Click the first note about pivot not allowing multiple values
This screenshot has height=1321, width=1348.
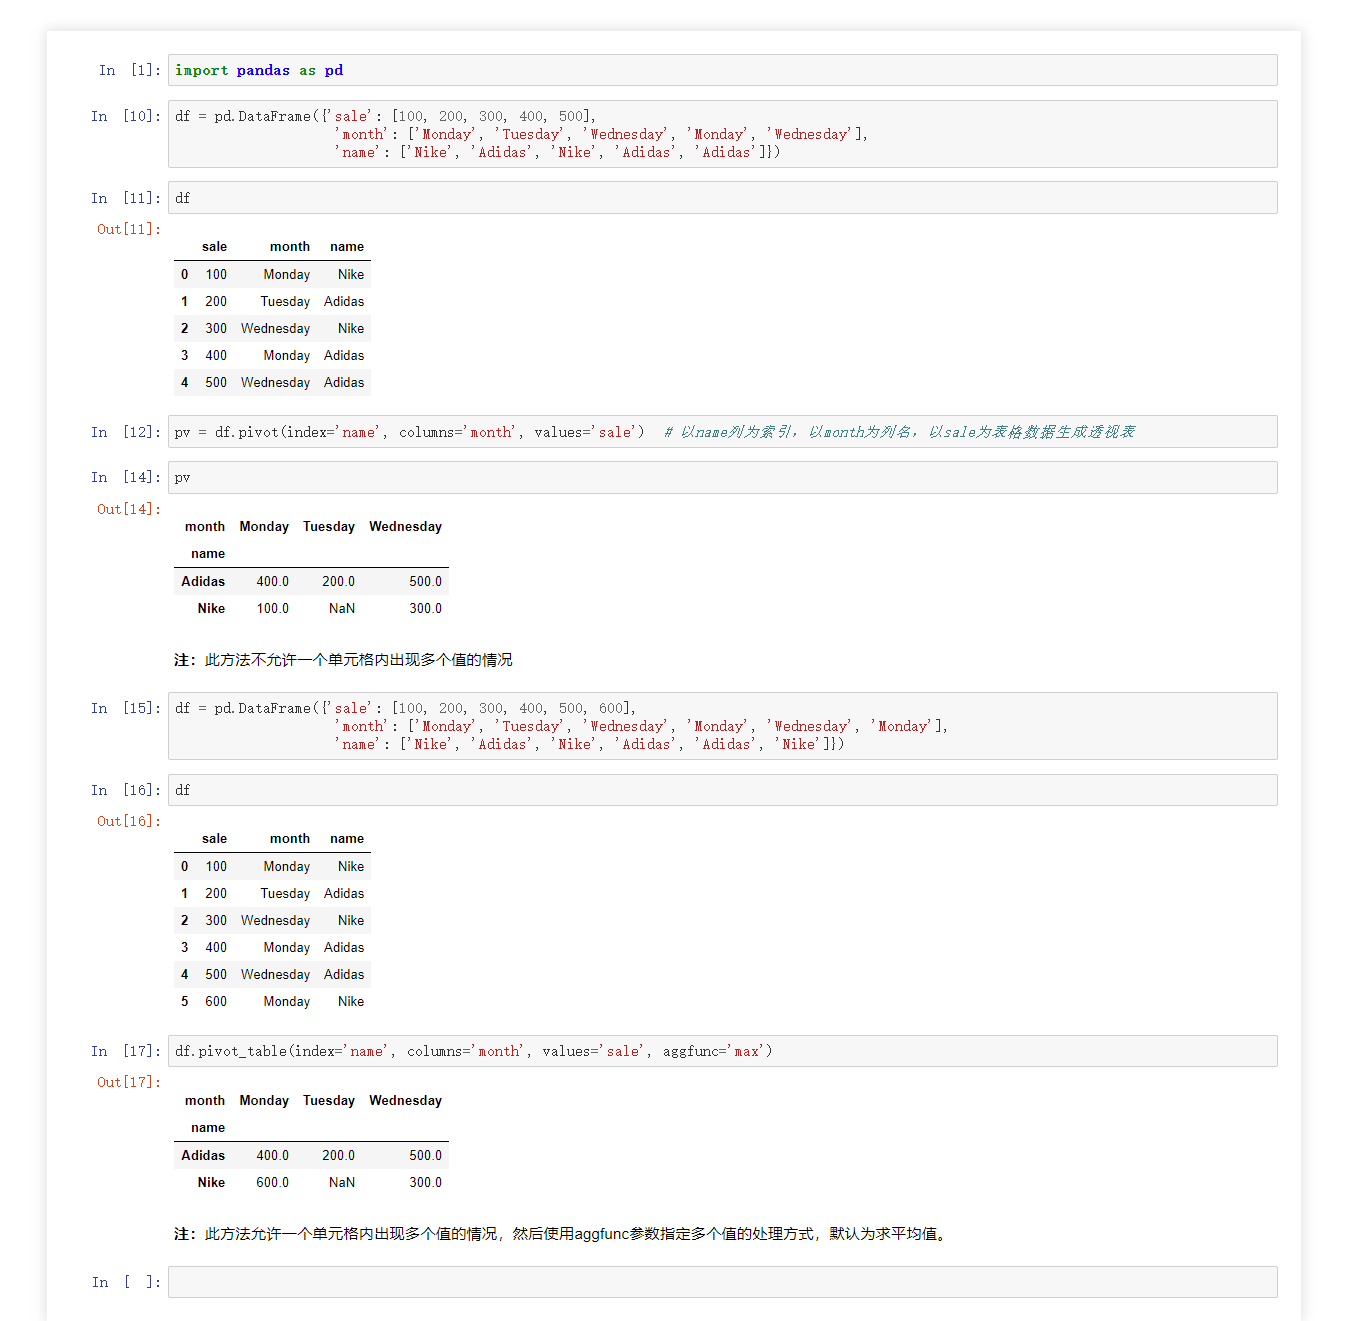343,660
